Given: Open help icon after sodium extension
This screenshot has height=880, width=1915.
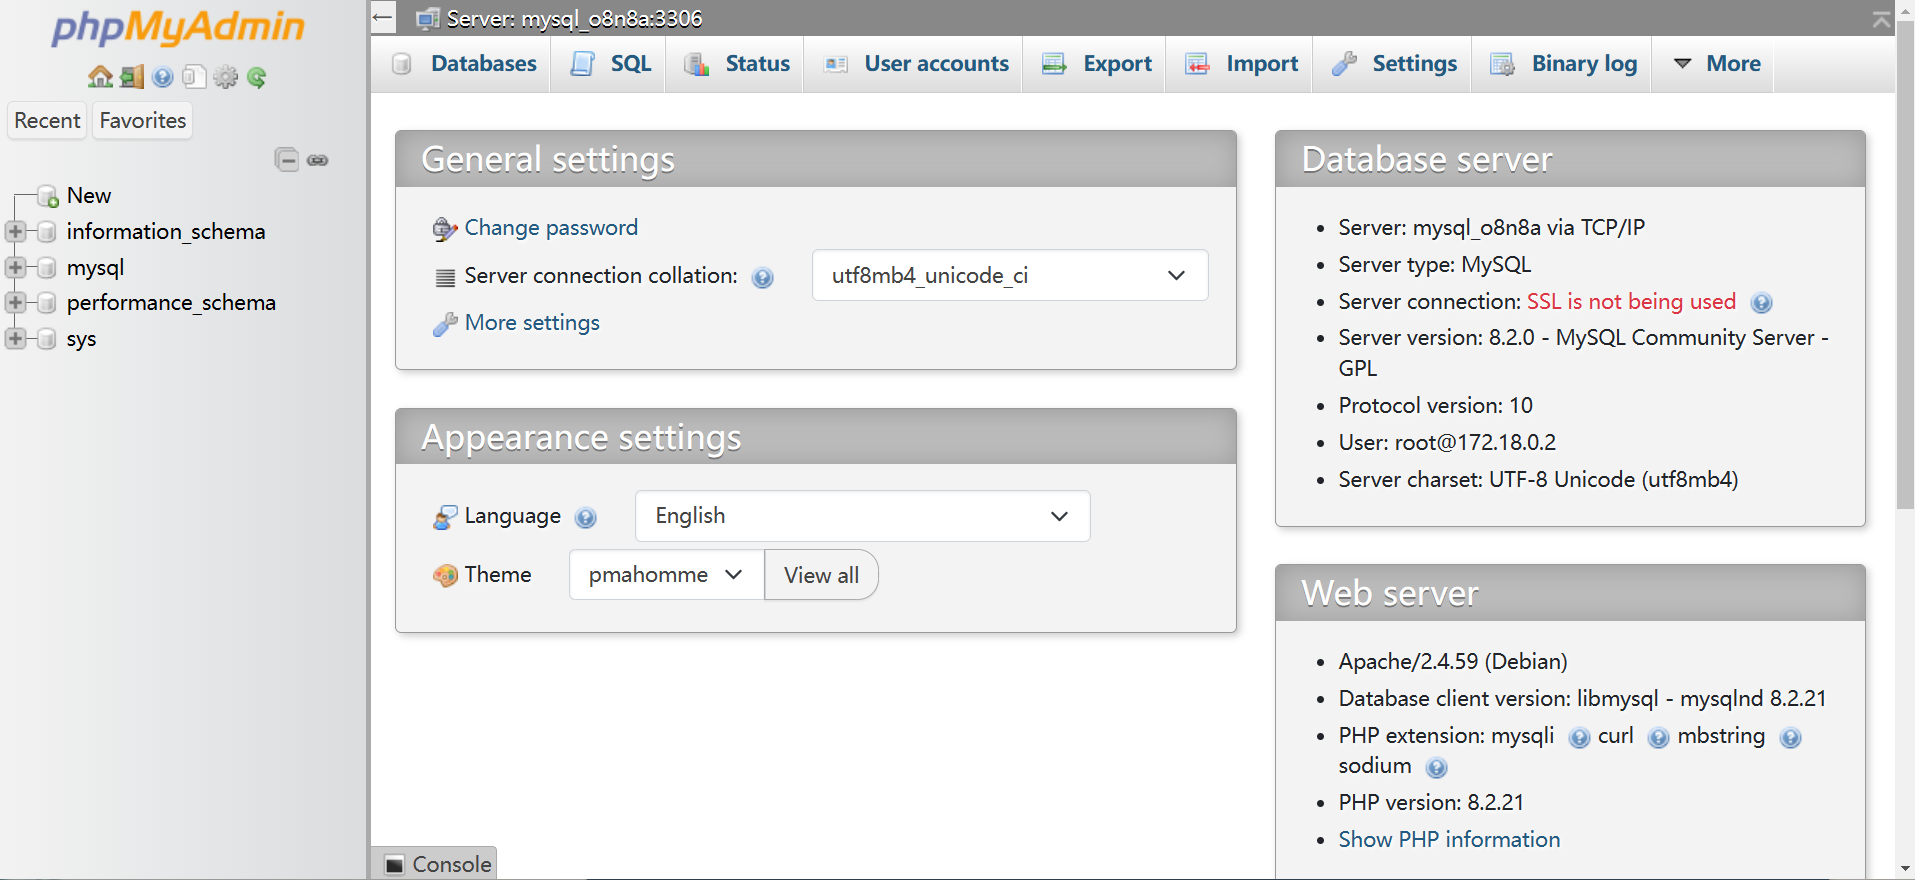Looking at the screenshot, I should [x=1437, y=768].
